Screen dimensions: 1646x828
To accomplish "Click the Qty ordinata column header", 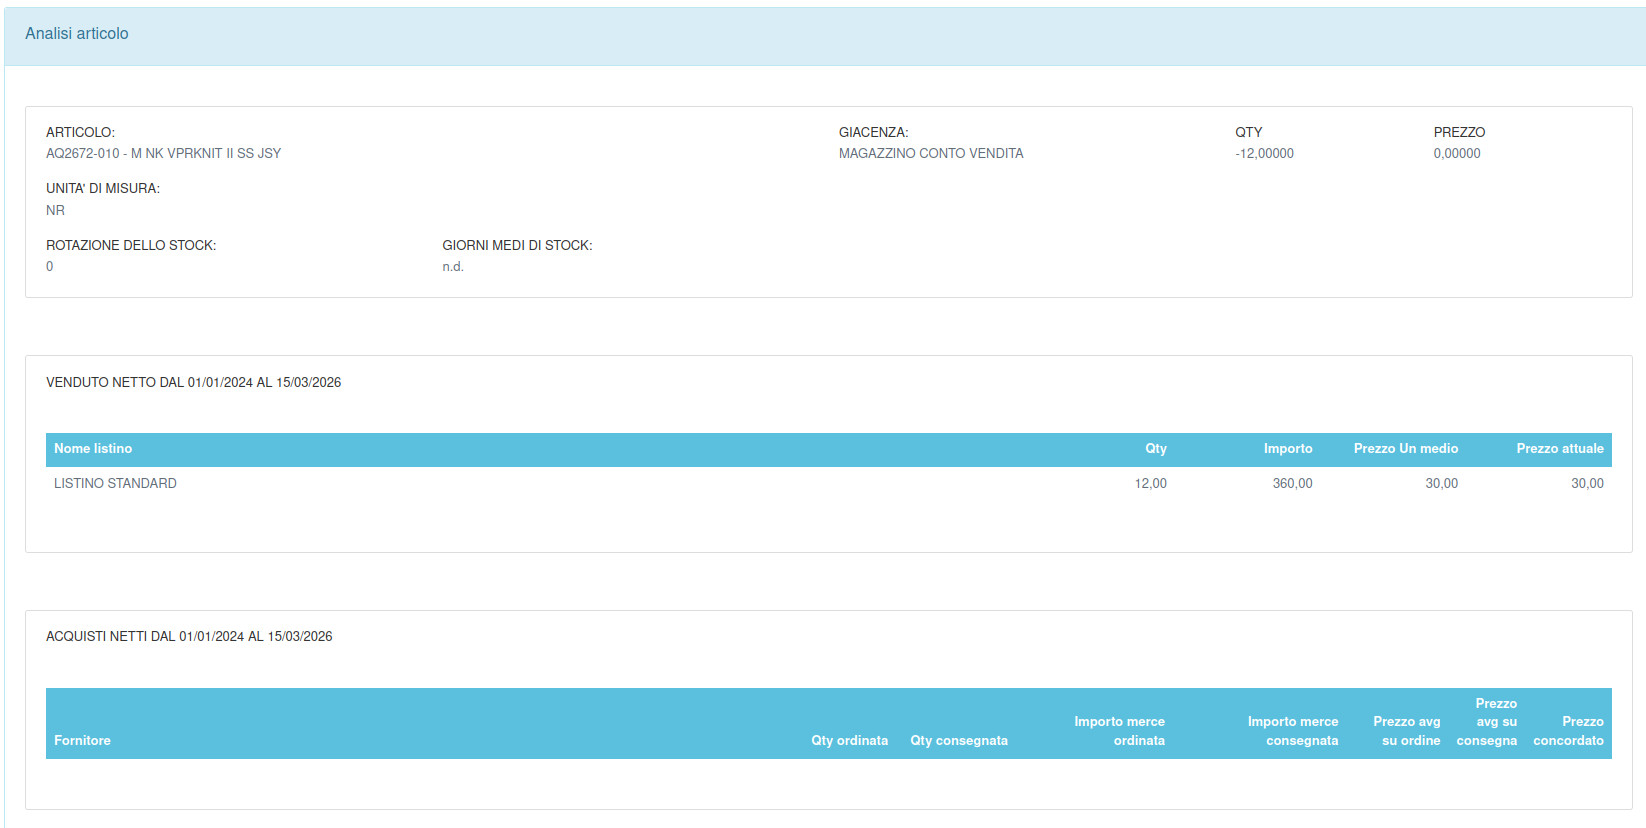I will pyautogui.click(x=849, y=741).
